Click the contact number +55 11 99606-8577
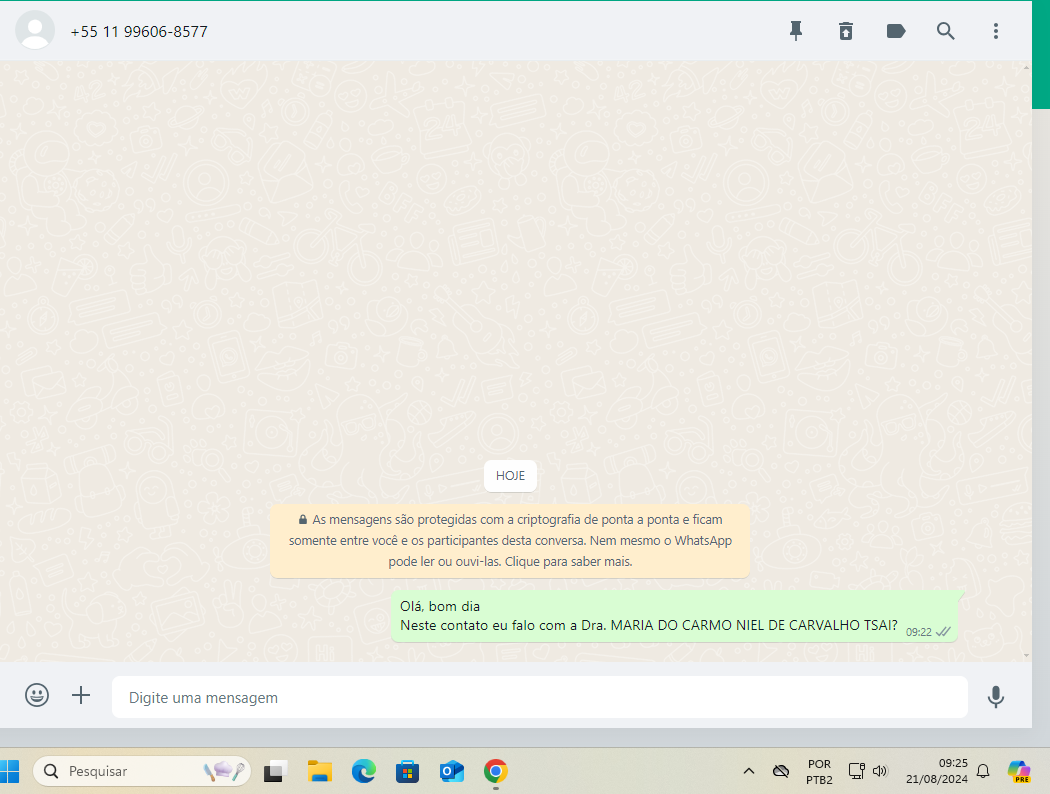 pyautogui.click(x=139, y=31)
